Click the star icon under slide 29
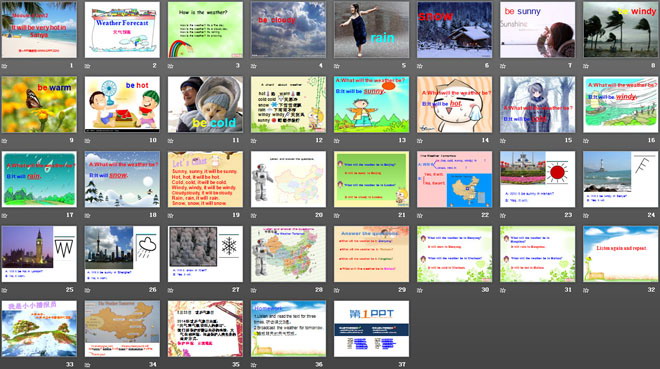 pos(337,290)
